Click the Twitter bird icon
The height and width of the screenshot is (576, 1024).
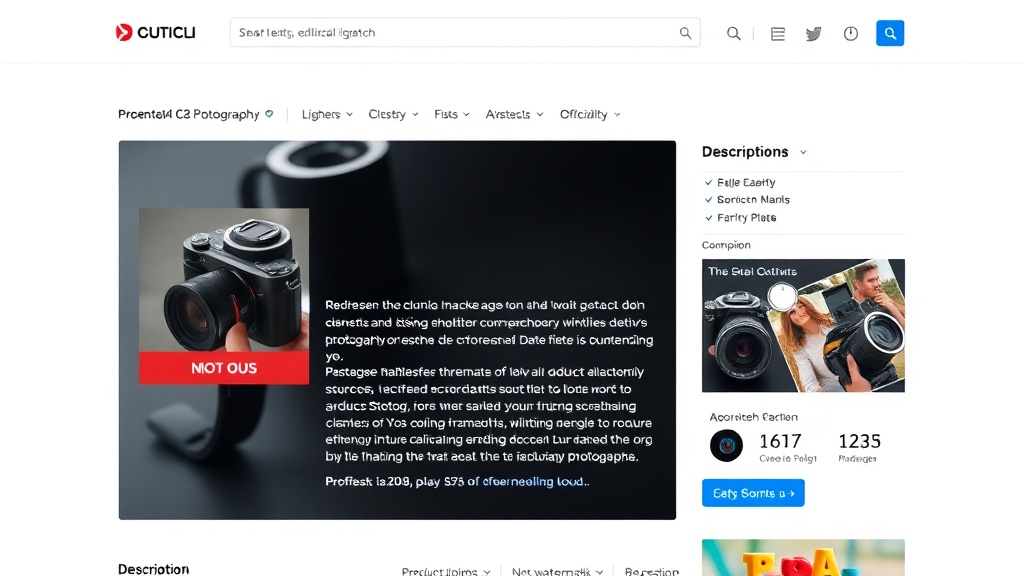tap(814, 34)
